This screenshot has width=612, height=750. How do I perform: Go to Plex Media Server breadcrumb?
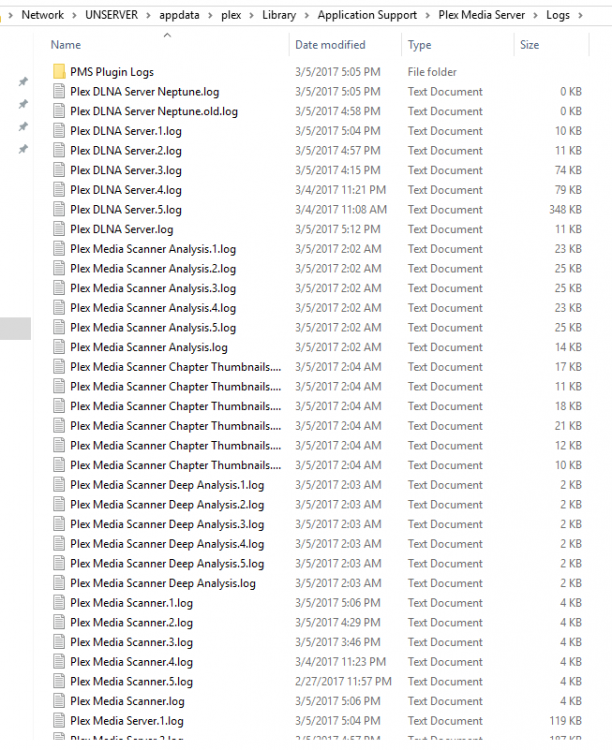coord(482,15)
